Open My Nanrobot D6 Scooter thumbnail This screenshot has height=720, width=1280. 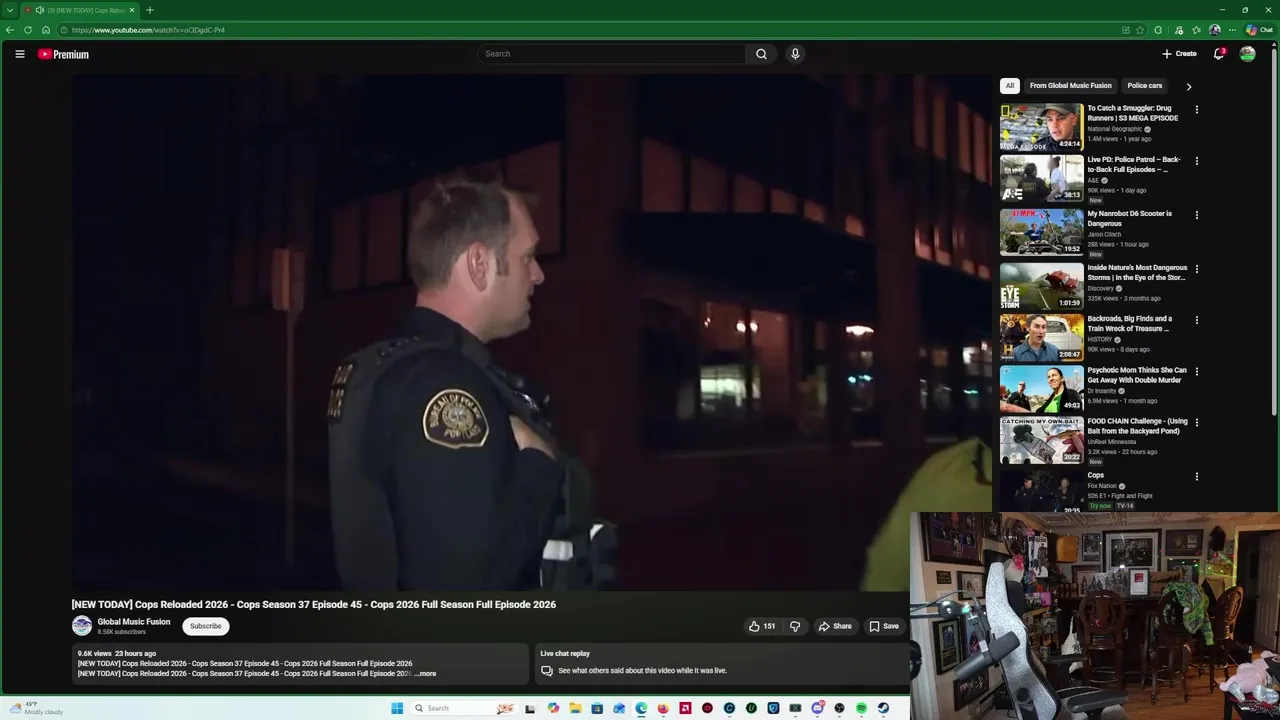click(1041, 232)
